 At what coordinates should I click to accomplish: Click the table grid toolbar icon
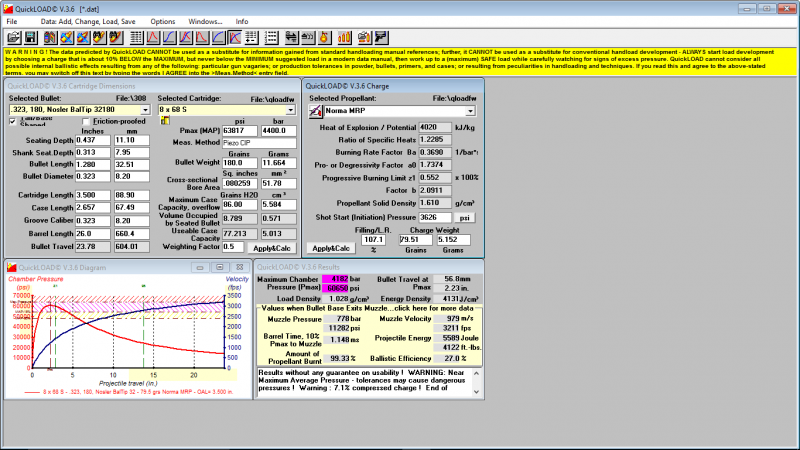136,37
